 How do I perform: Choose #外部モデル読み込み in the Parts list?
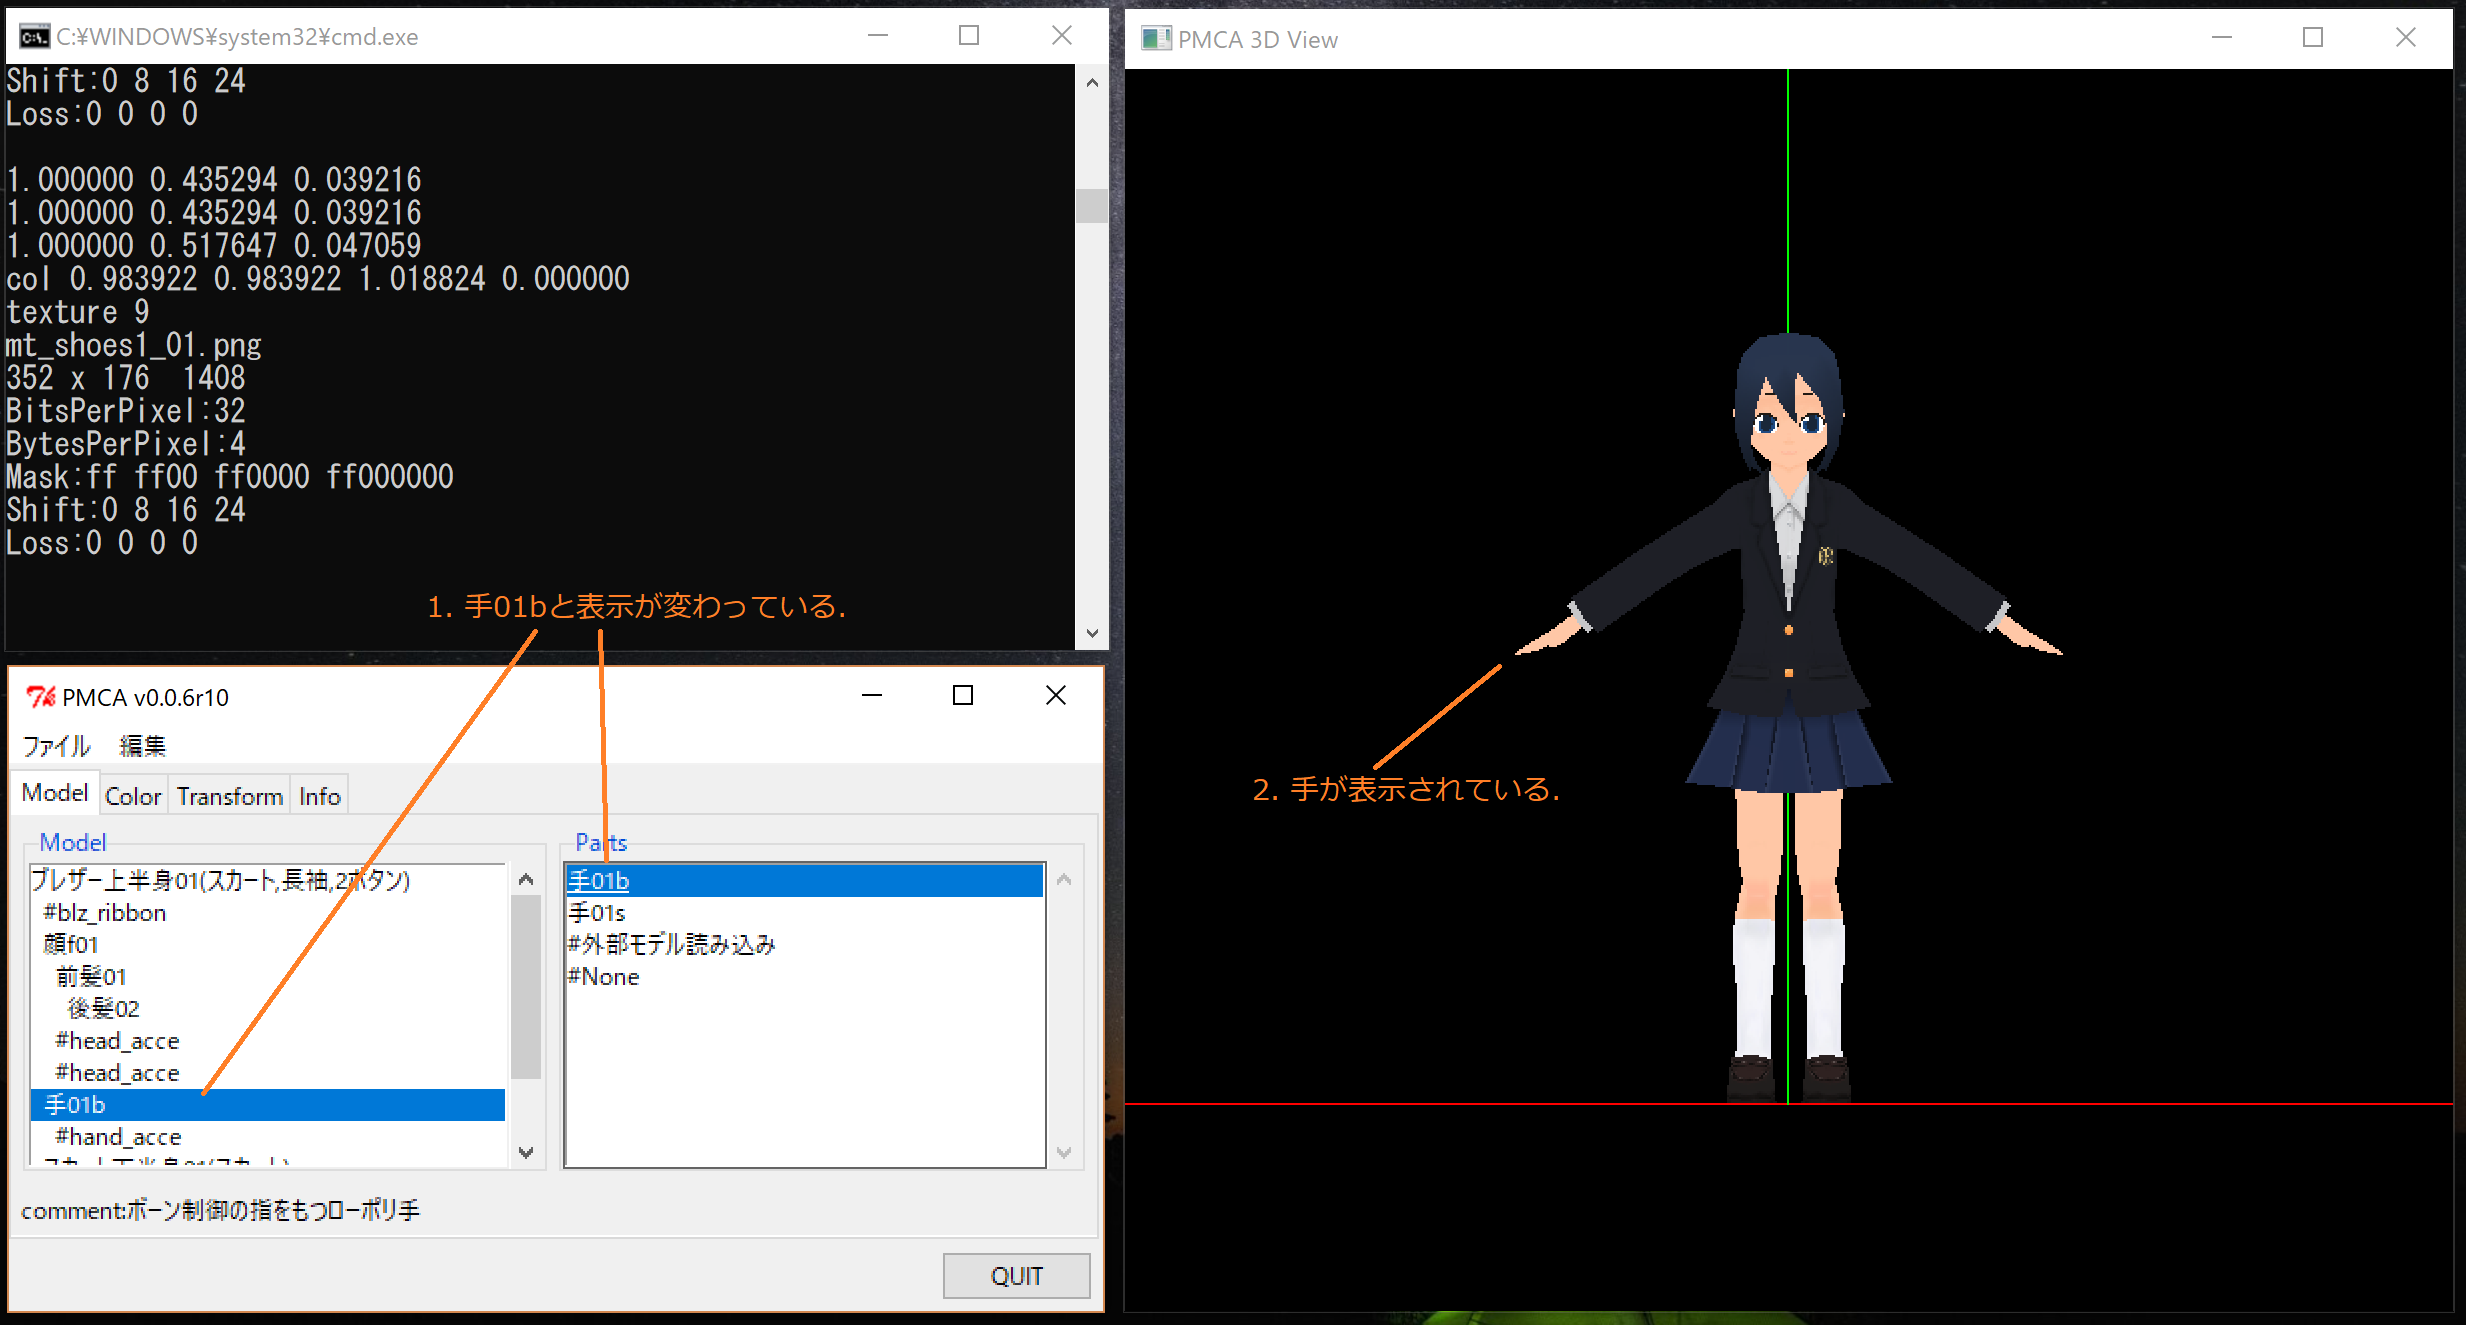(x=805, y=945)
